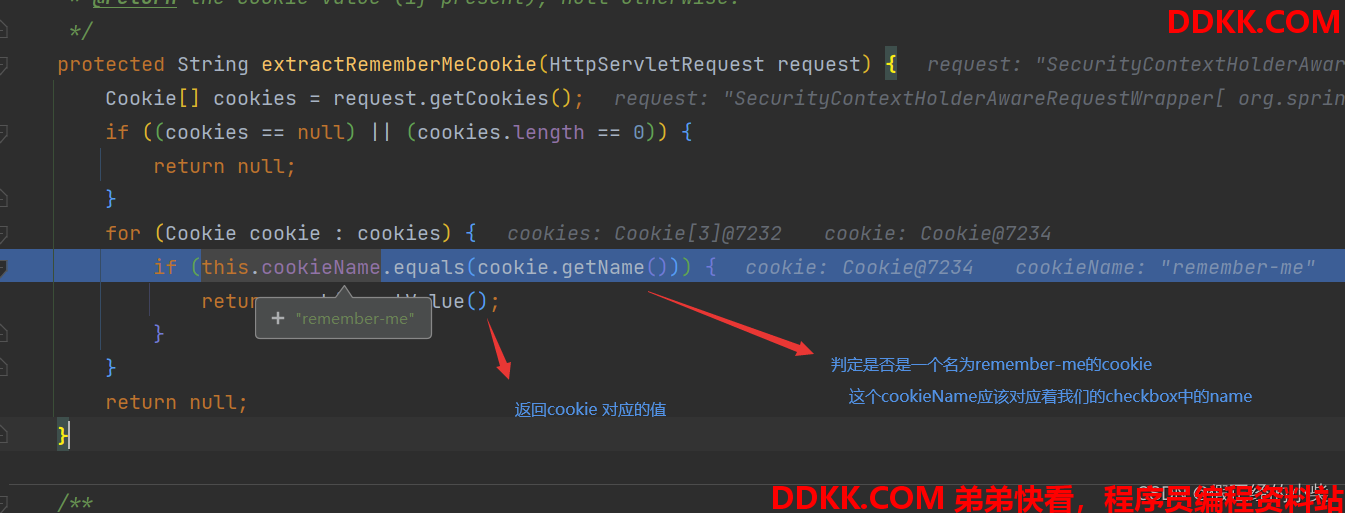Click the fold end marker after return null block
The width and height of the screenshot is (1345, 513).
tap(3, 200)
